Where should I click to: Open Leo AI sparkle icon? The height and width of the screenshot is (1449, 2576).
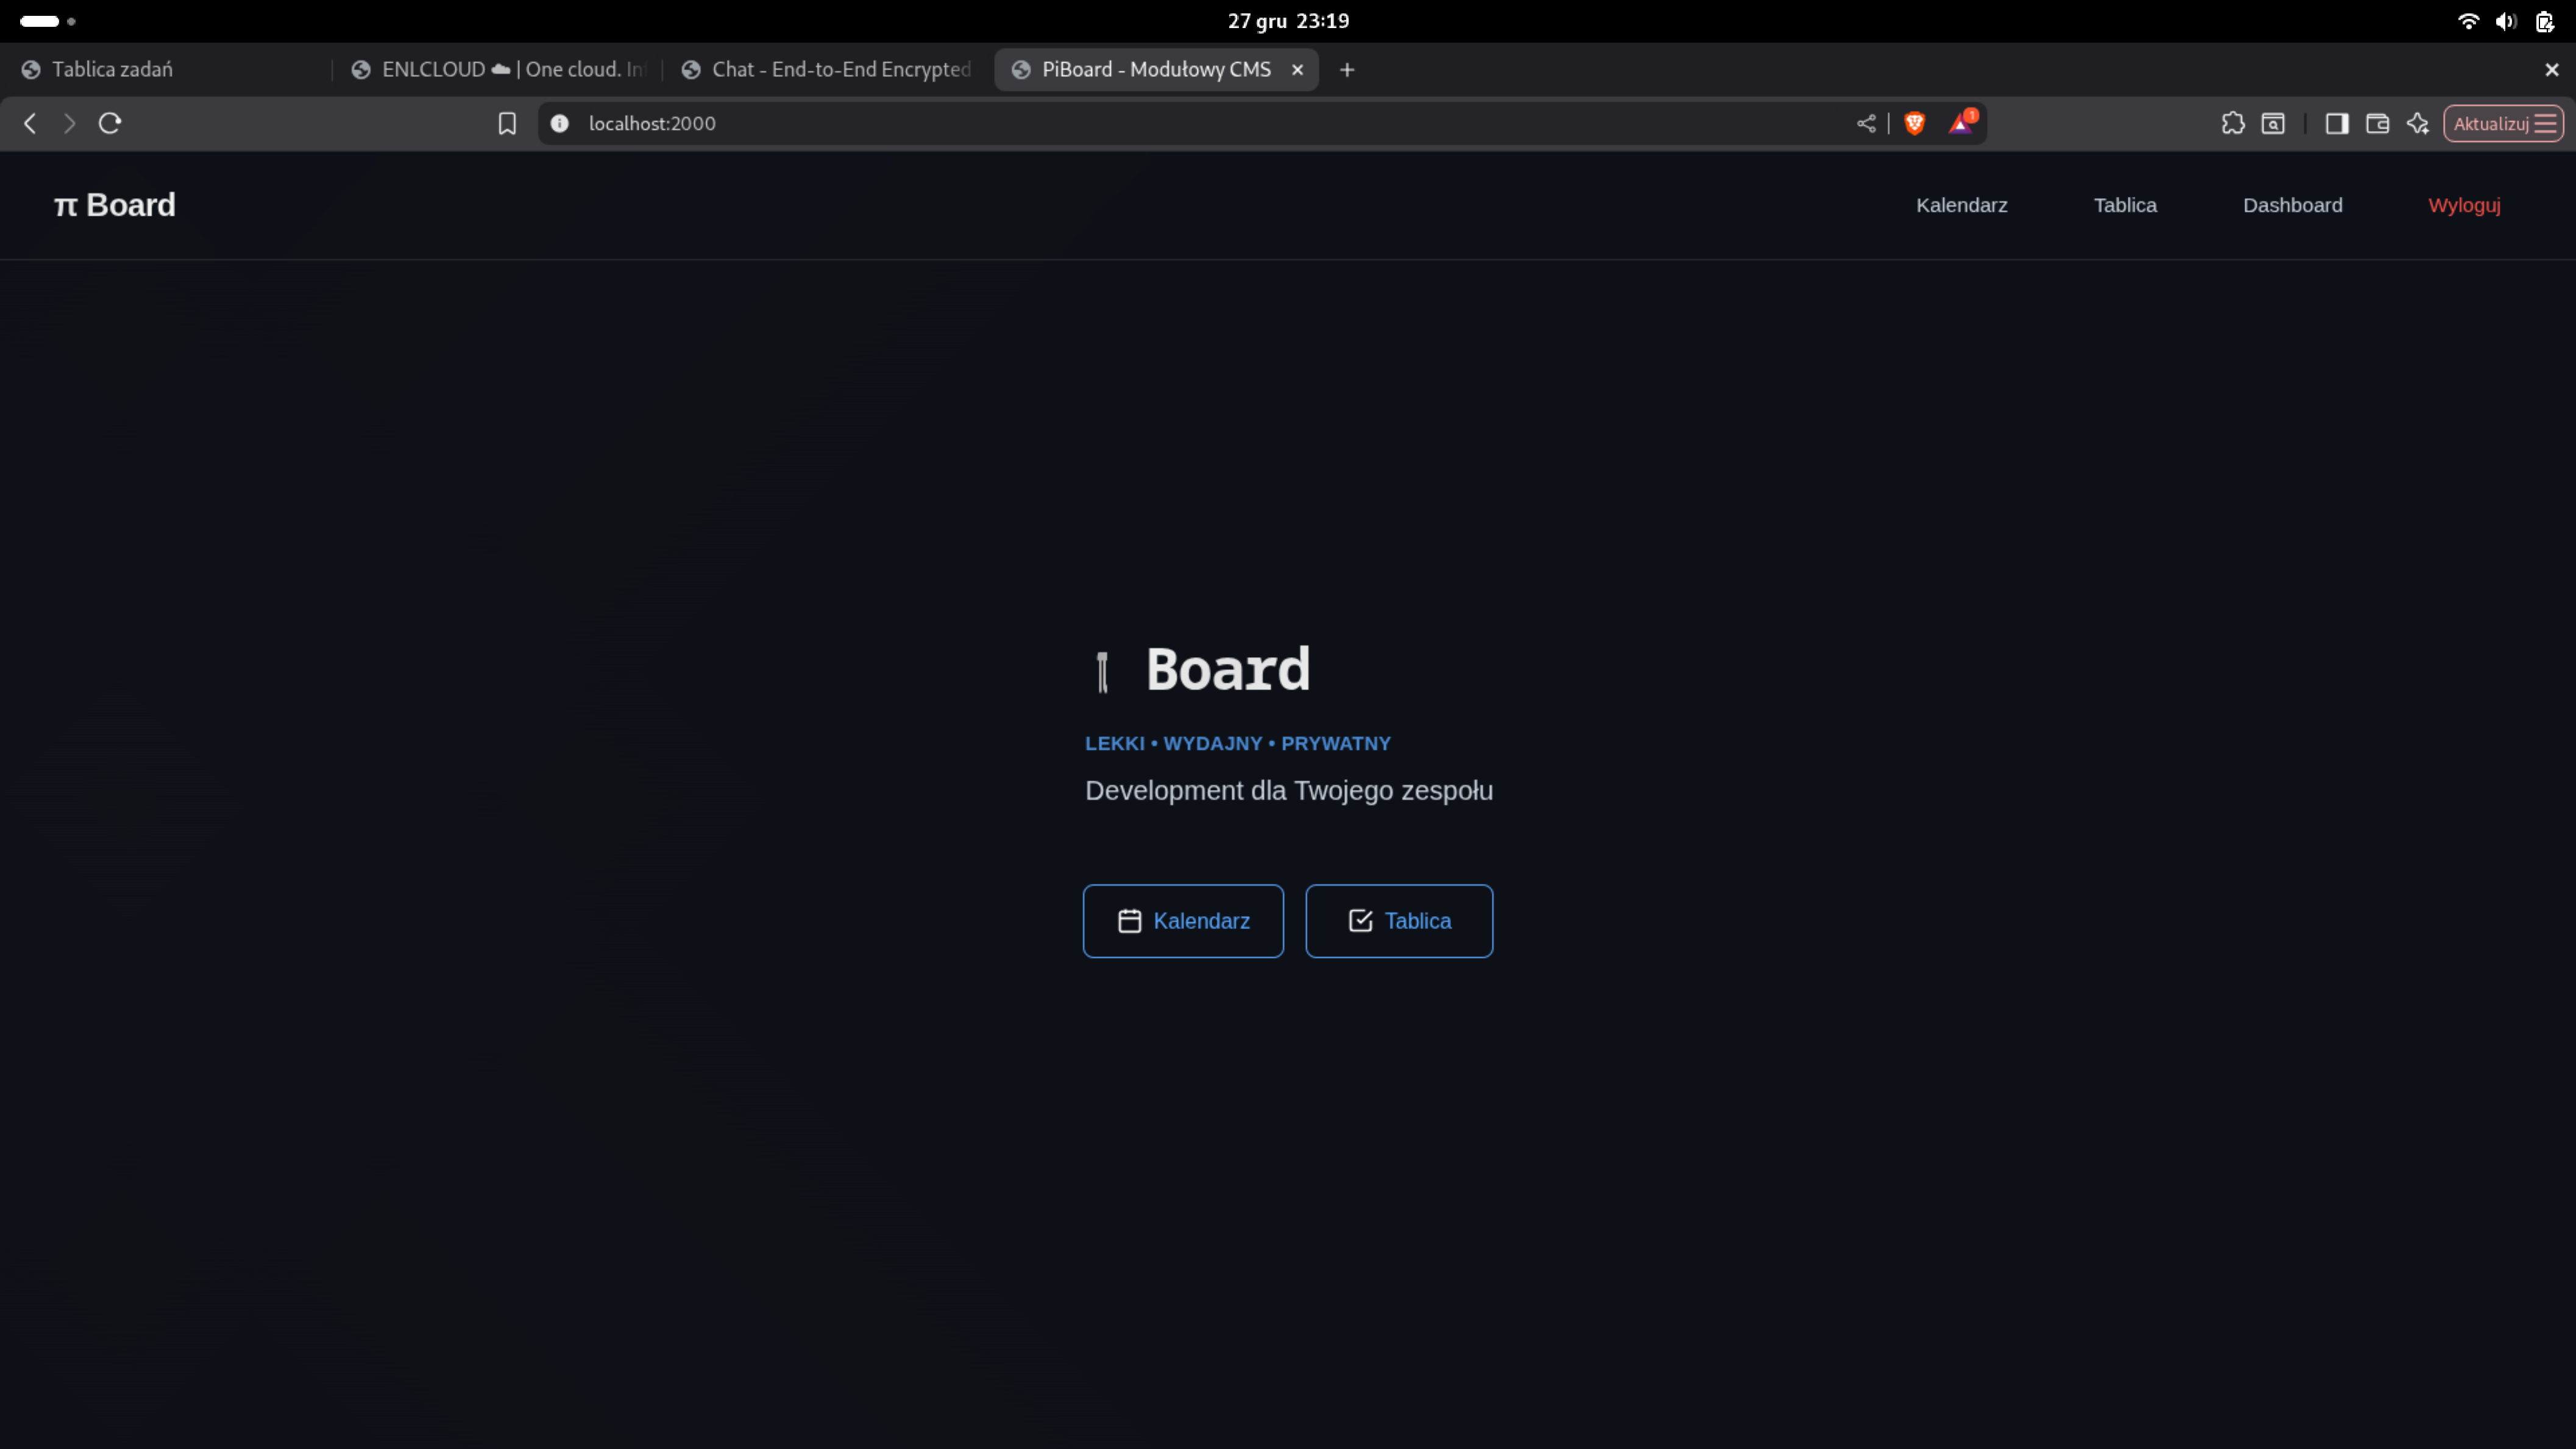tap(2417, 123)
